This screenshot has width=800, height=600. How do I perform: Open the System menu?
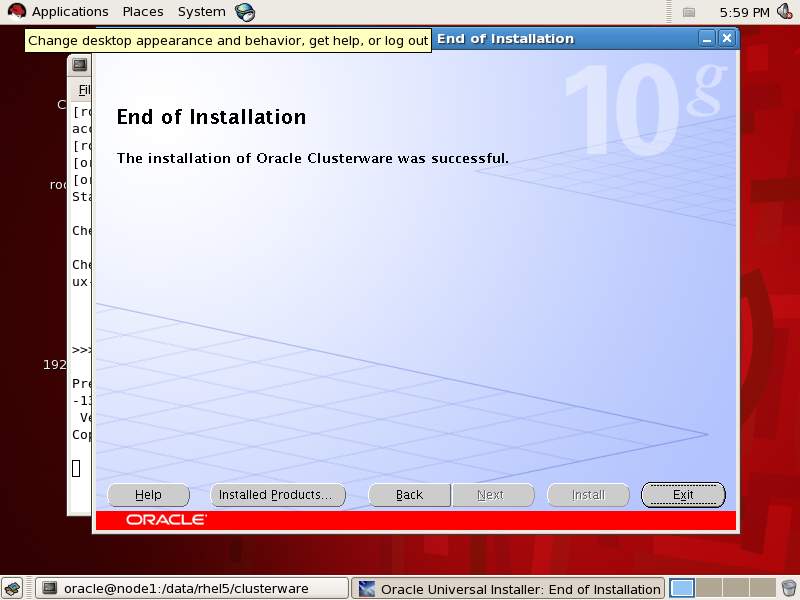(202, 12)
